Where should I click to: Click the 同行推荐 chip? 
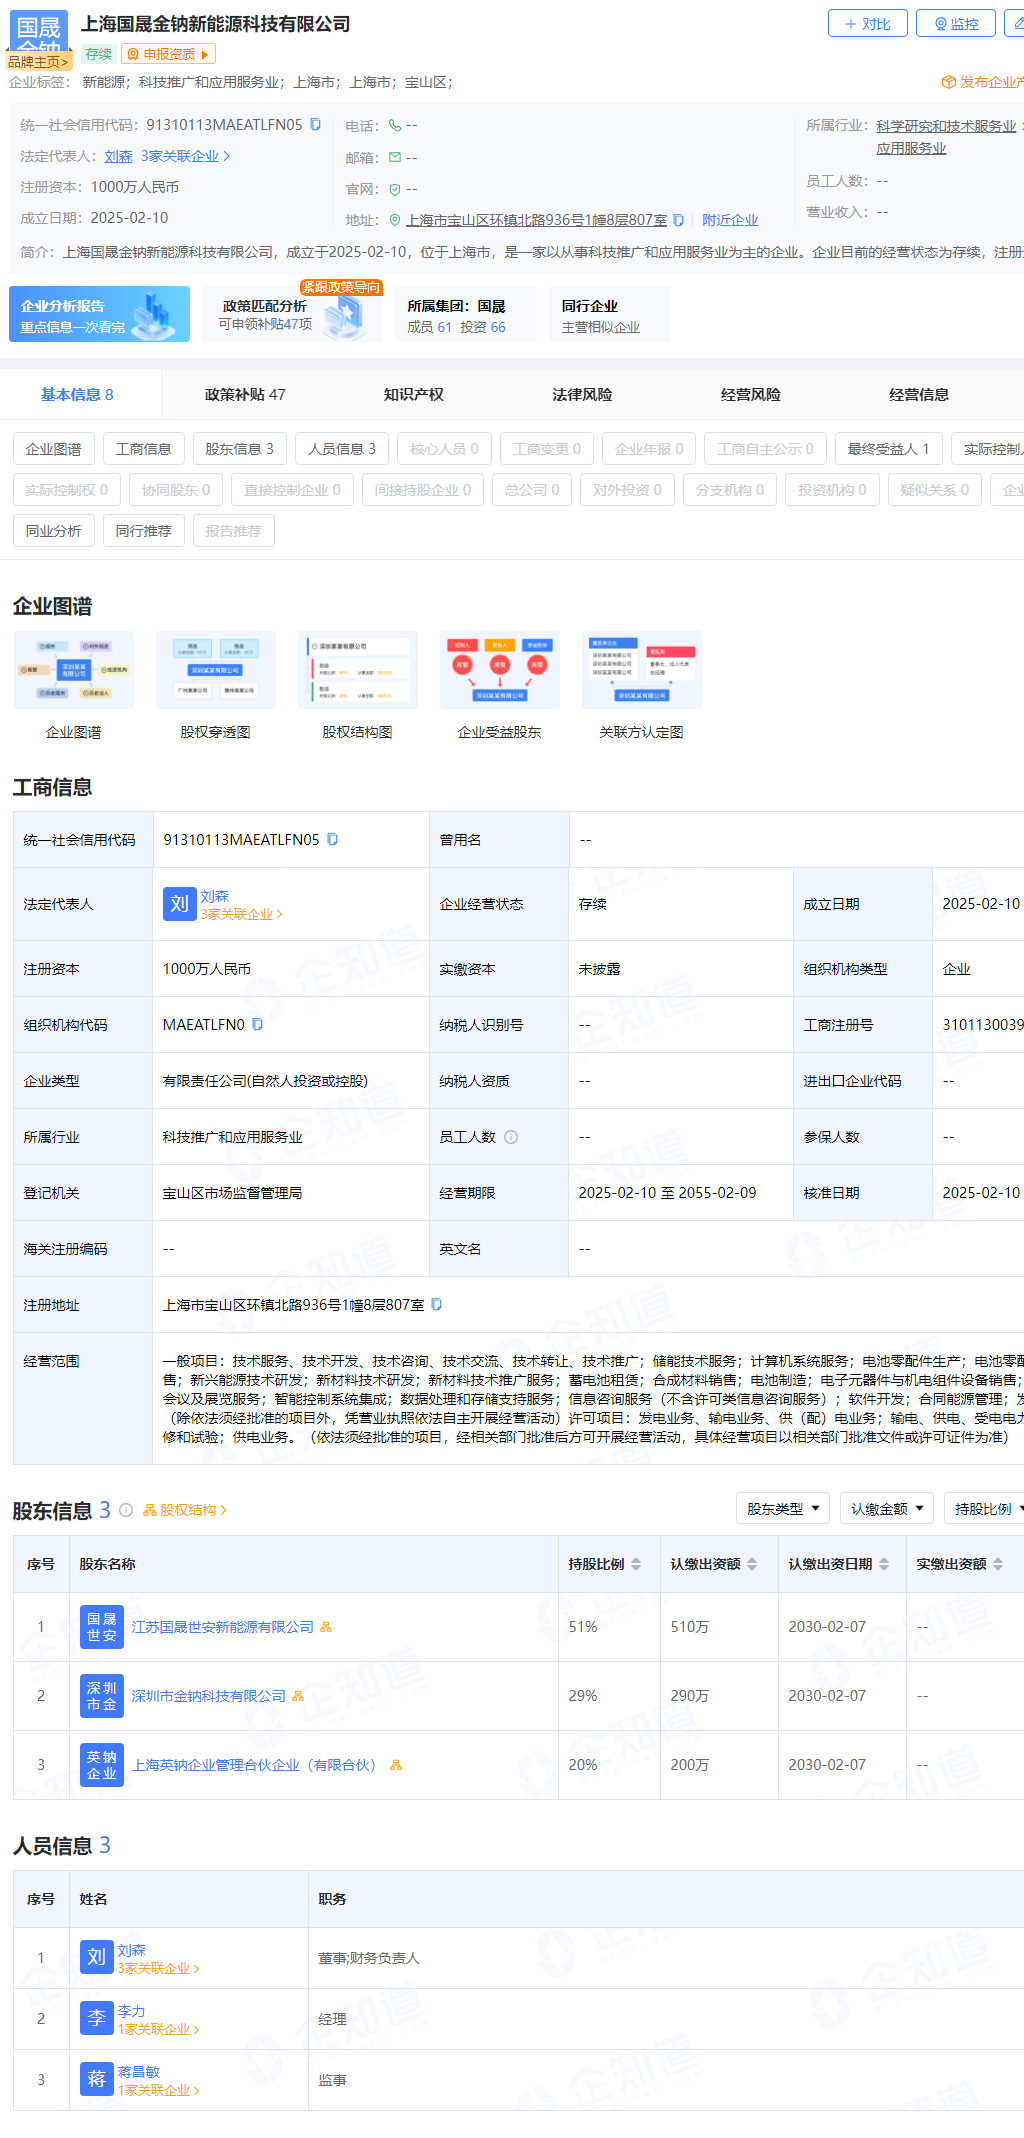144,531
